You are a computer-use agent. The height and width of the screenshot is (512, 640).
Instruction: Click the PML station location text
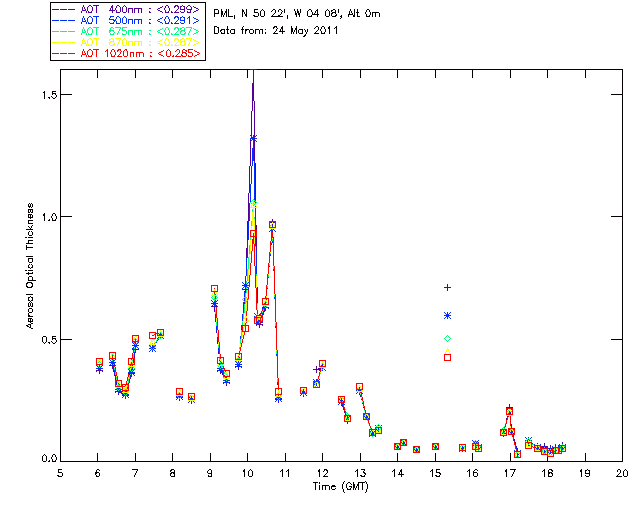pos(297,14)
